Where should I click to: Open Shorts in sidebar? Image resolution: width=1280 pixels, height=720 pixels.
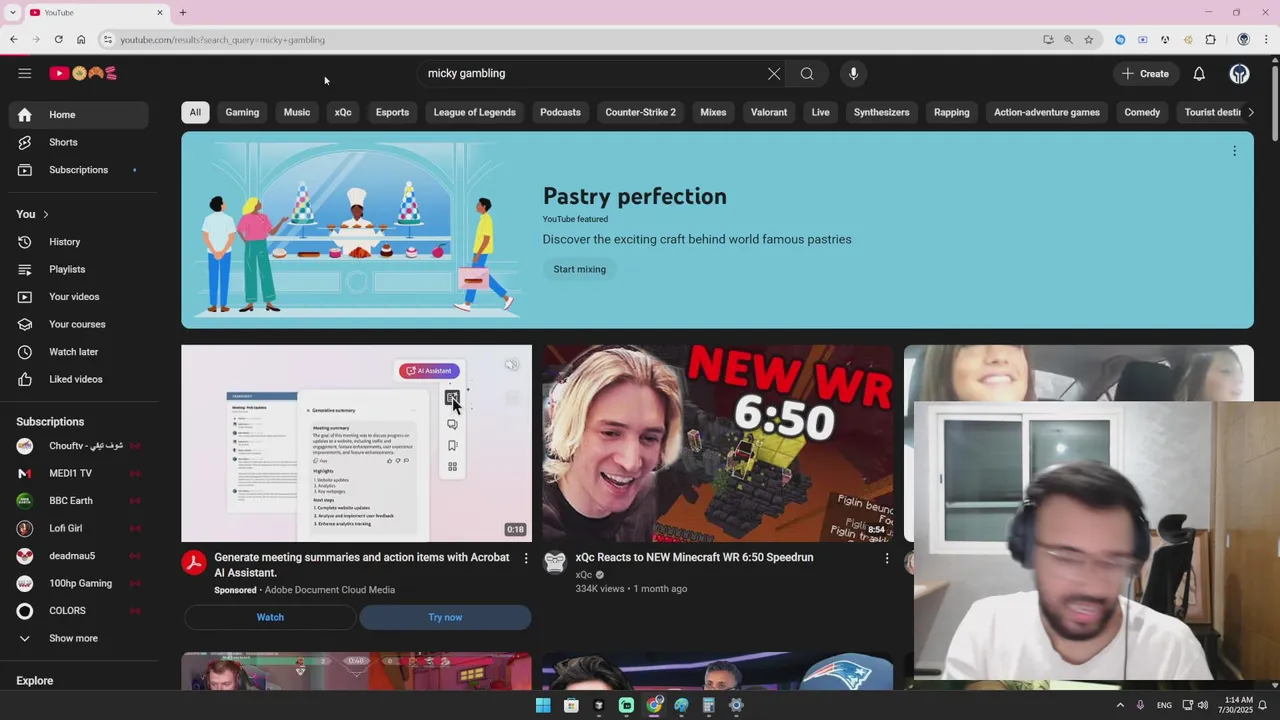click(x=79, y=142)
